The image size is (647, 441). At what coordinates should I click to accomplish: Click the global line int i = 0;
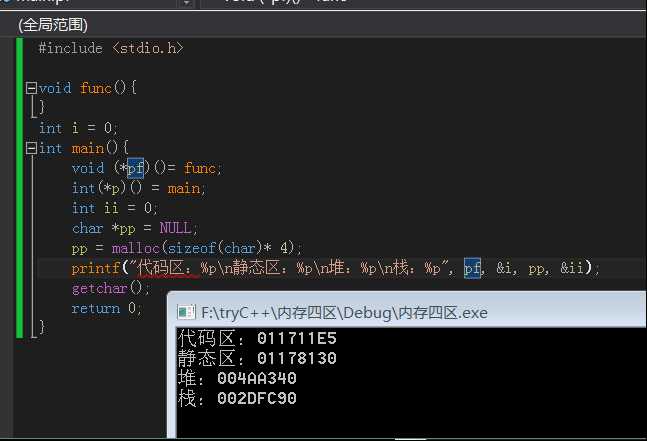pyautogui.click(x=78, y=128)
